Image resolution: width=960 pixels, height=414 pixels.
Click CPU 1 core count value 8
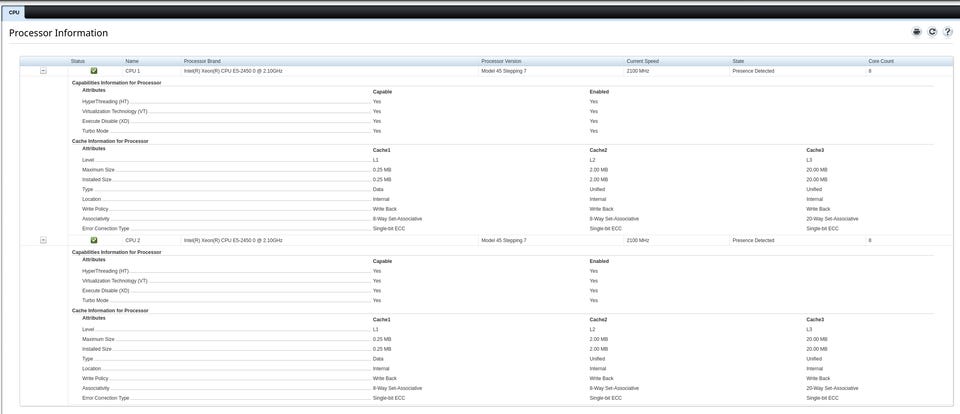point(869,71)
